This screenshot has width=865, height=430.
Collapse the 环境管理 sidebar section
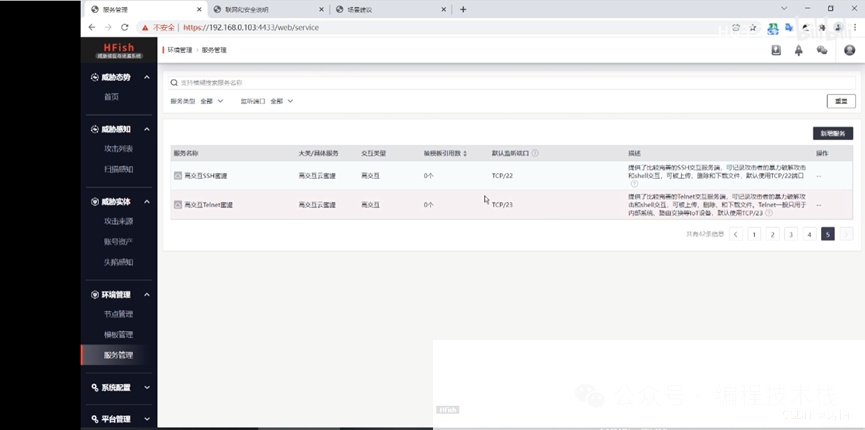click(x=146, y=295)
